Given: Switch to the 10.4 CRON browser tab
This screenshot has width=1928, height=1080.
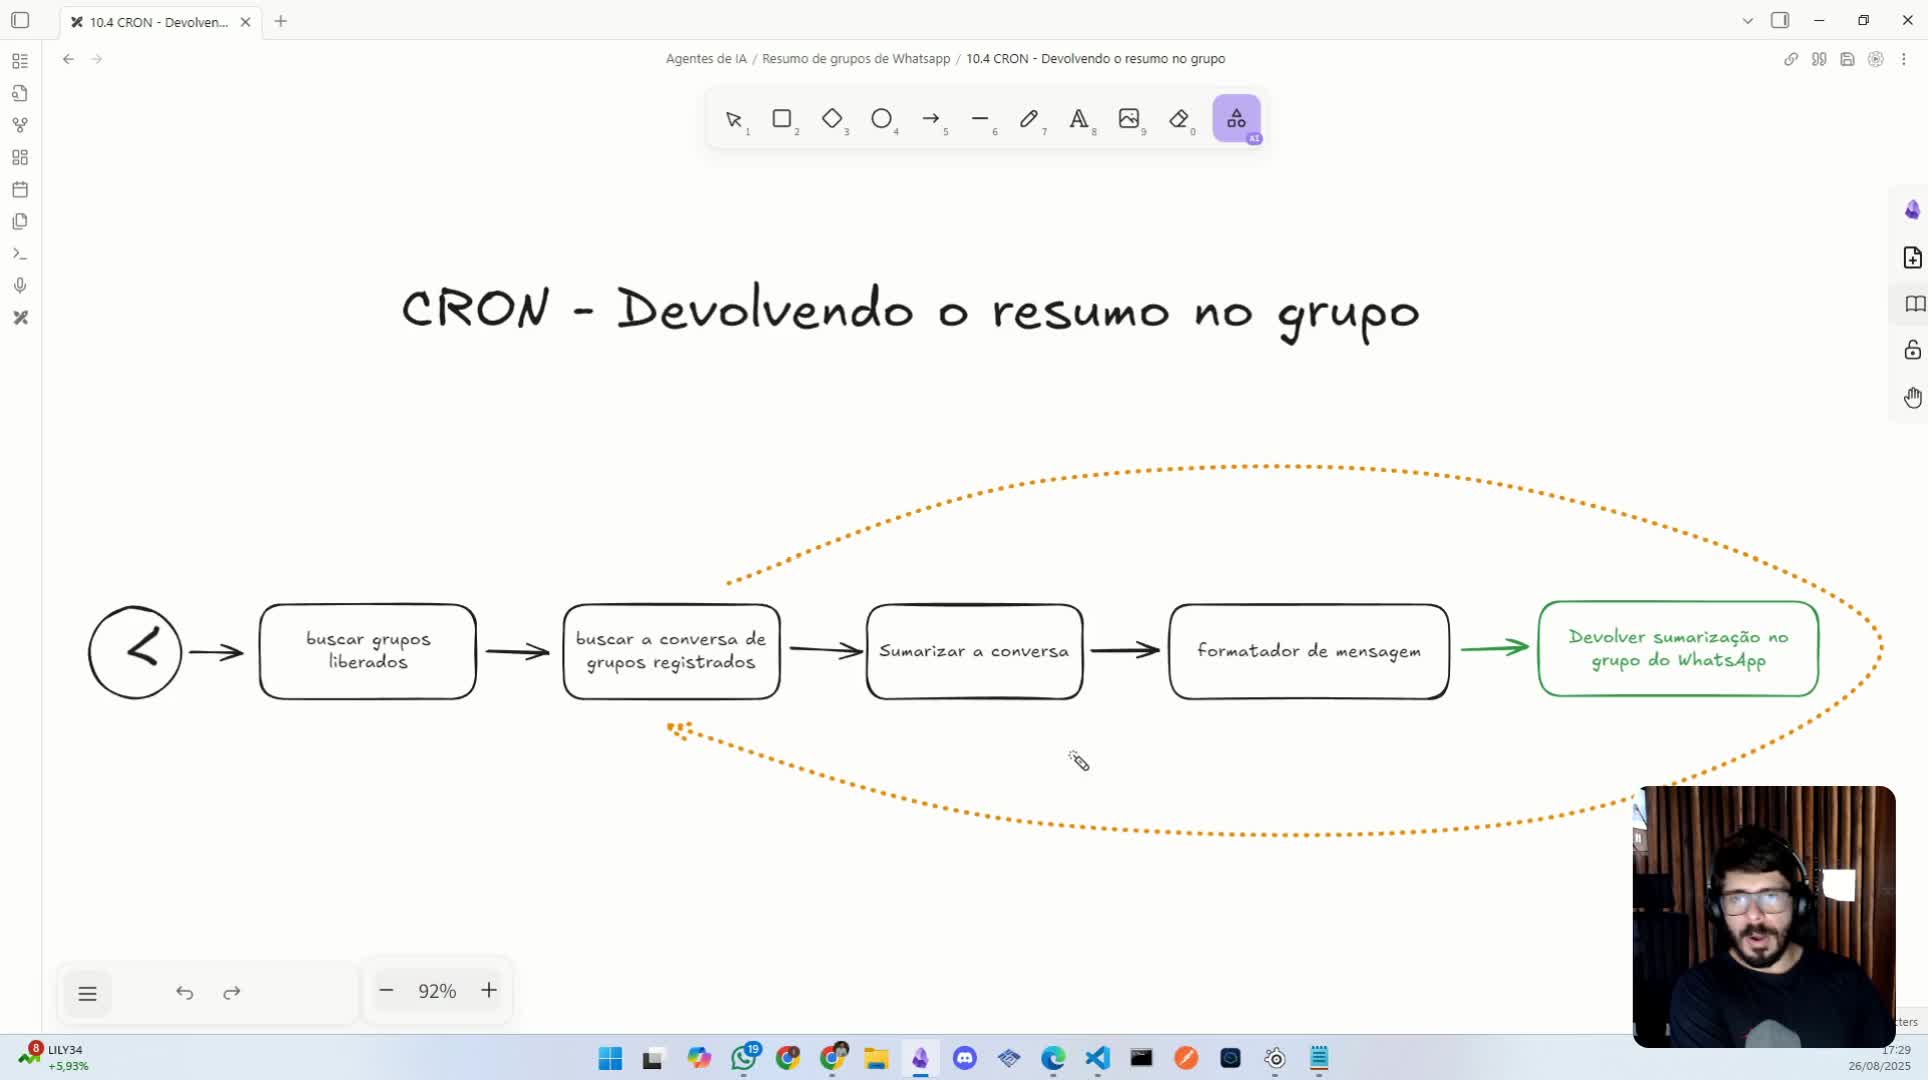Looking at the screenshot, I should tap(150, 21).
